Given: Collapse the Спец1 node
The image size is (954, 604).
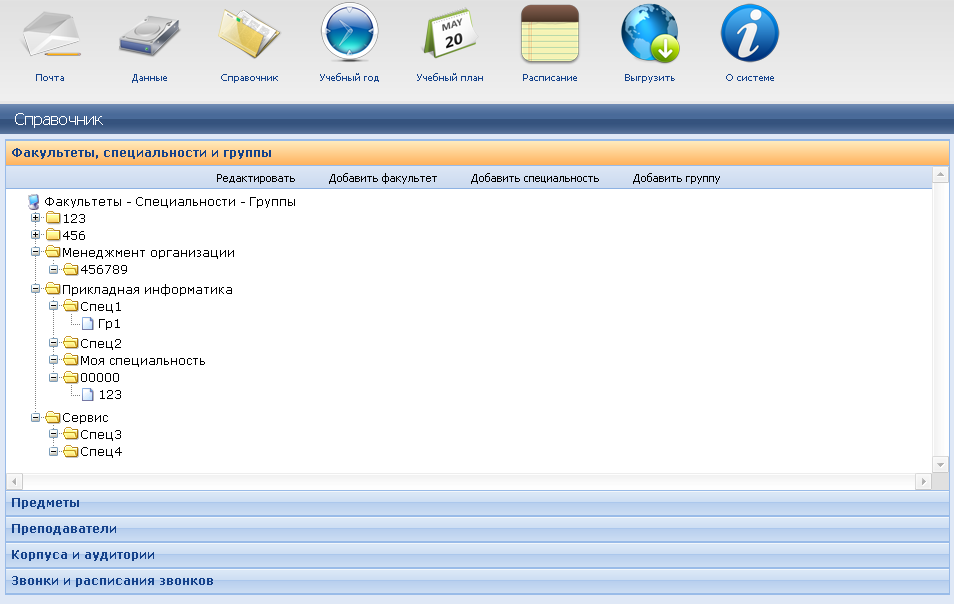Looking at the screenshot, I should pos(54,306).
